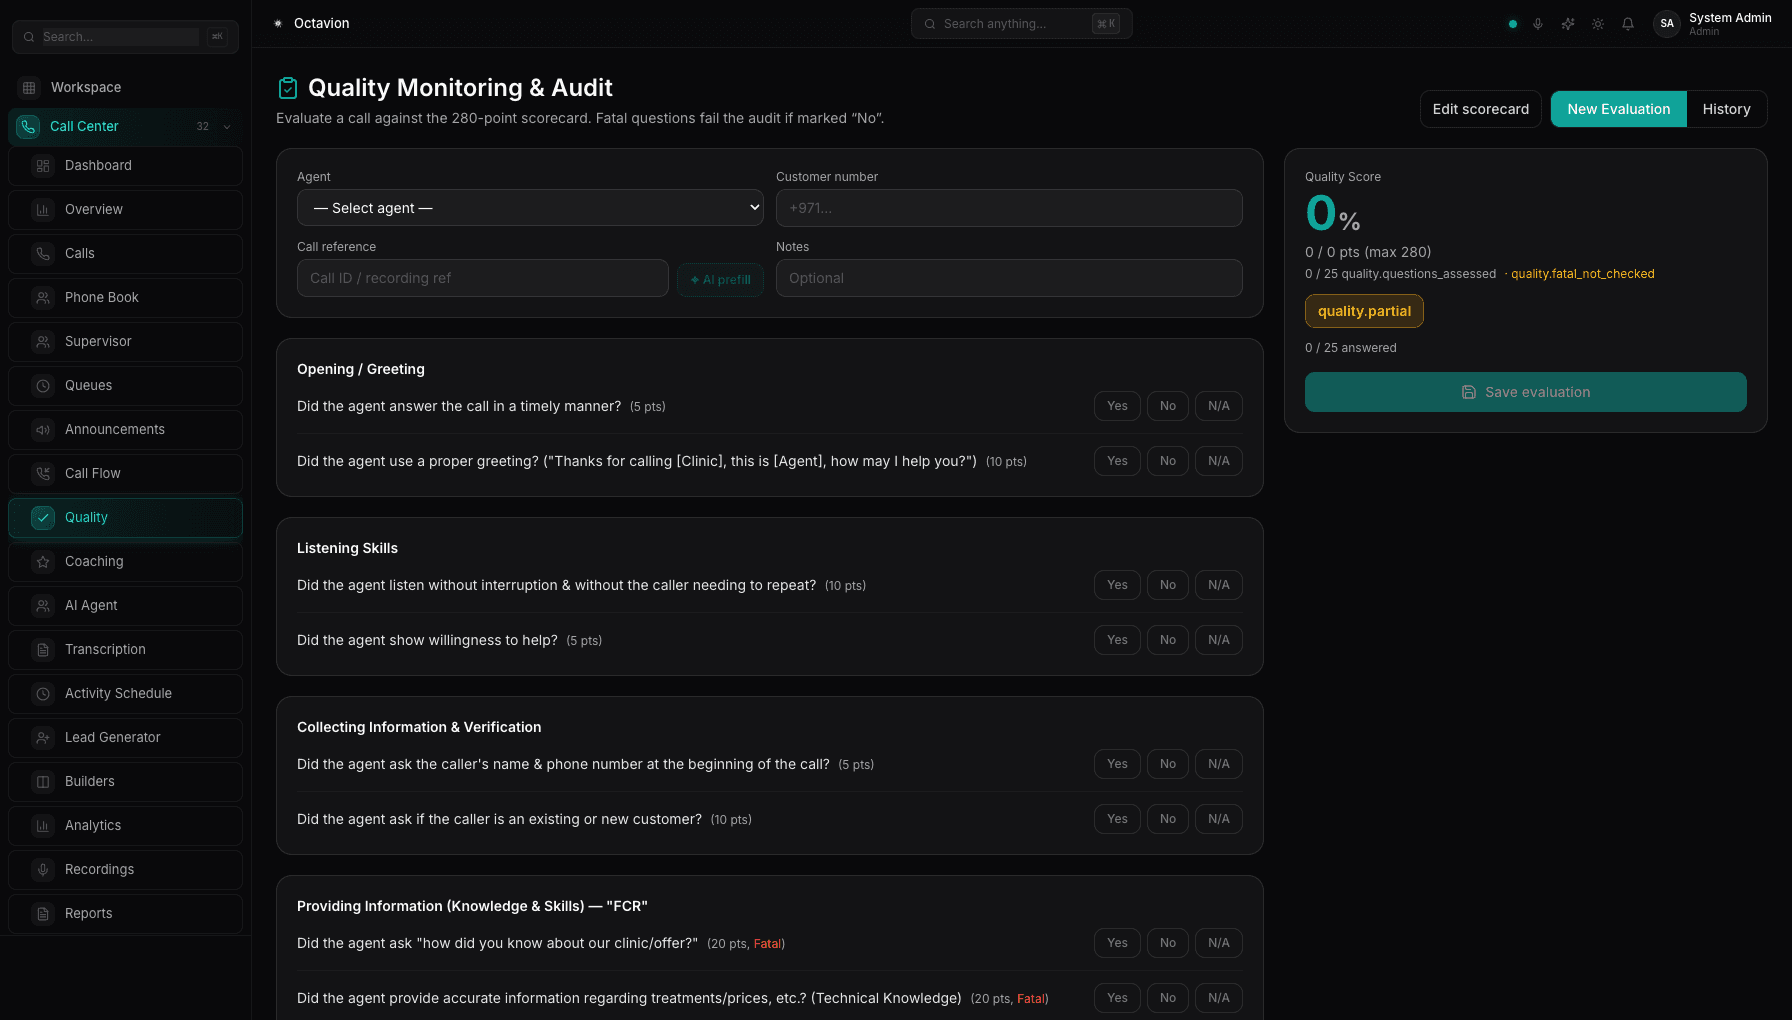Click the Call Flow icon
This screenshot has width=1792, height=1020.
[x=43, y=474]
